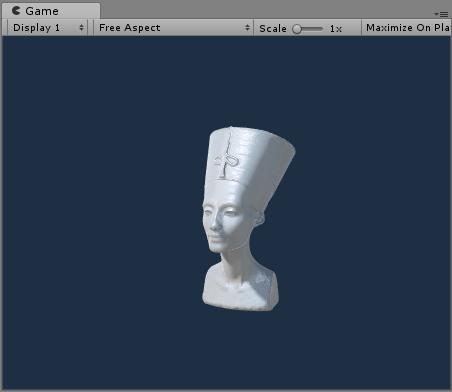Click the Pac-Man icon on the Game tab
The image size is (452, 392).
click(16, 11)
